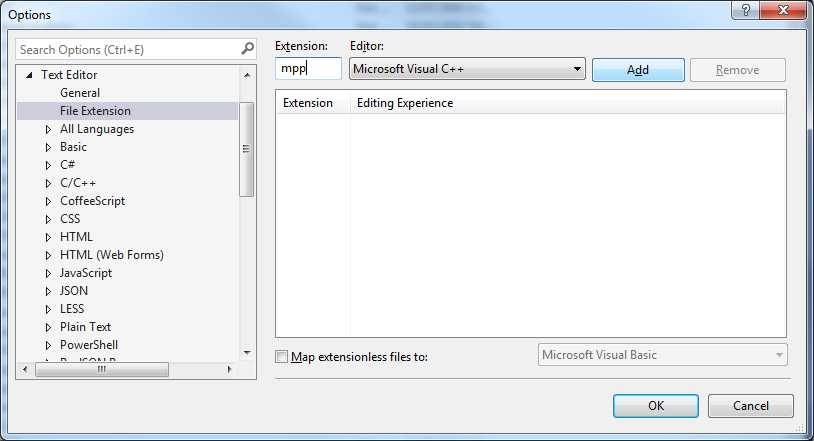Expand the C/C++ tree node
Image resolution: width=814 pixels, height=441 pixels.
point(48,183)
